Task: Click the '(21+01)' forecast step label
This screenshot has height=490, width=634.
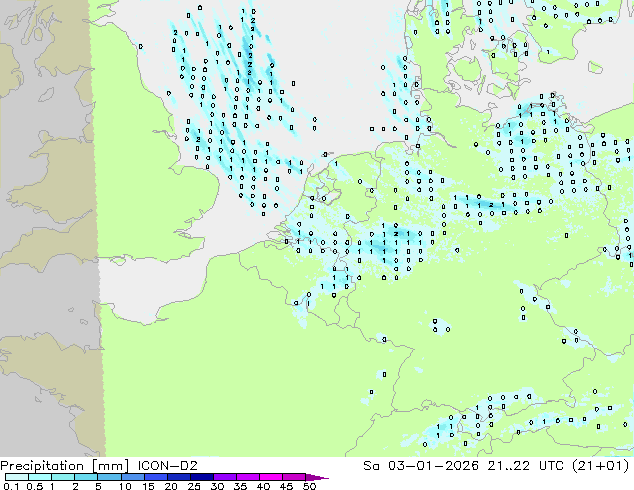Action: click(600, 466)
